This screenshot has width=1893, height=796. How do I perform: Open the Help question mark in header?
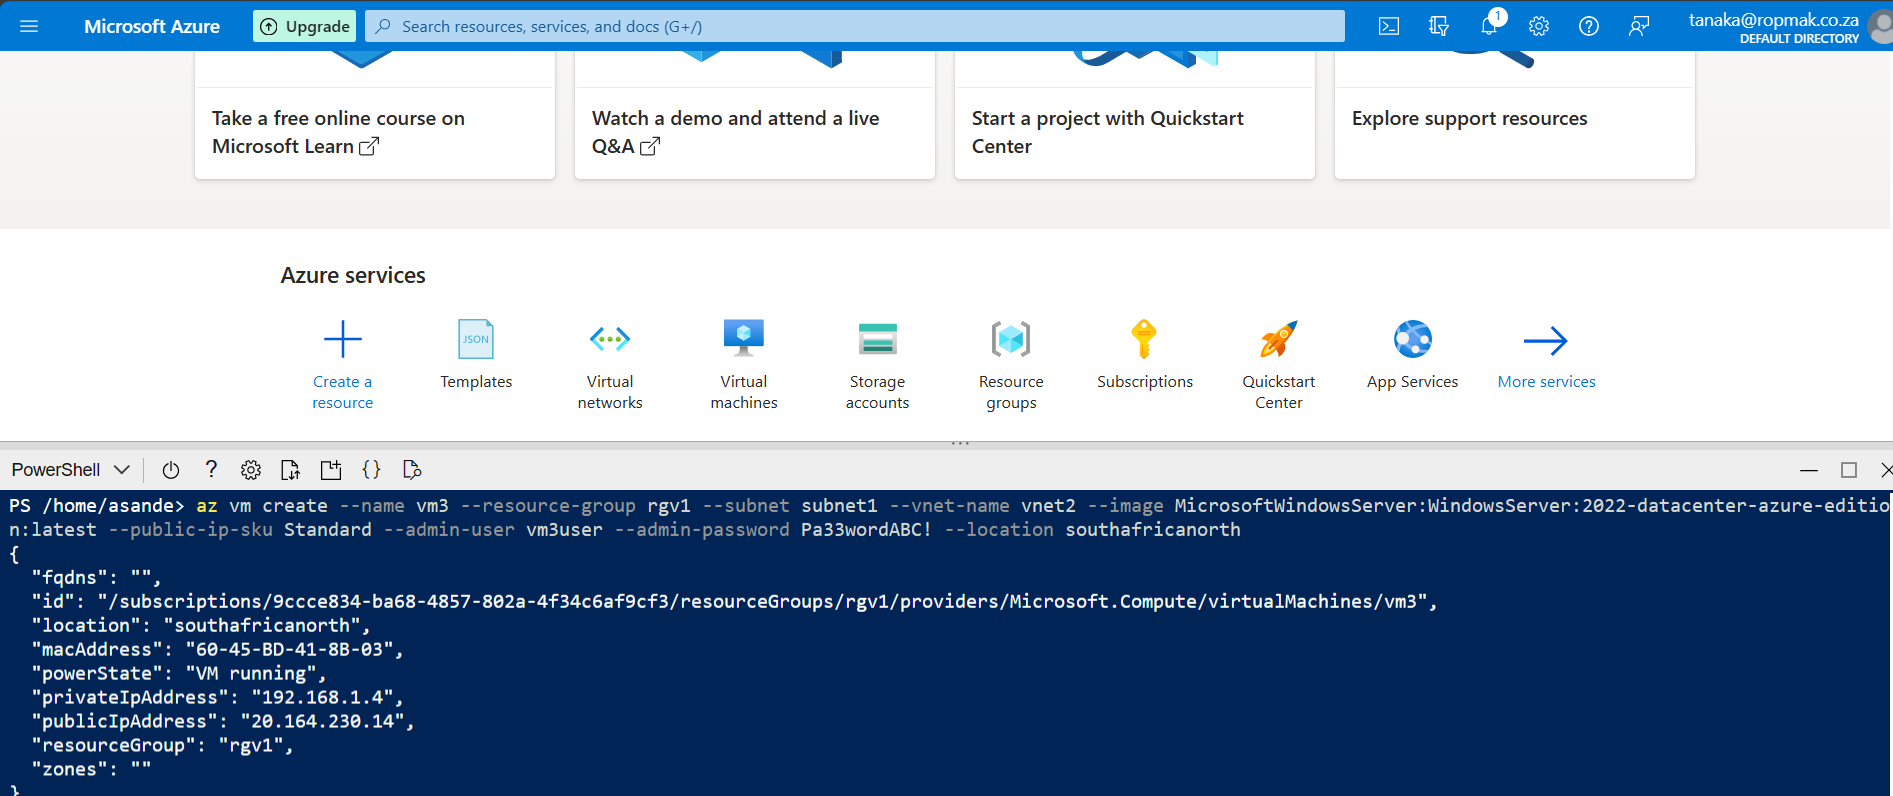tap(1589, 26)
